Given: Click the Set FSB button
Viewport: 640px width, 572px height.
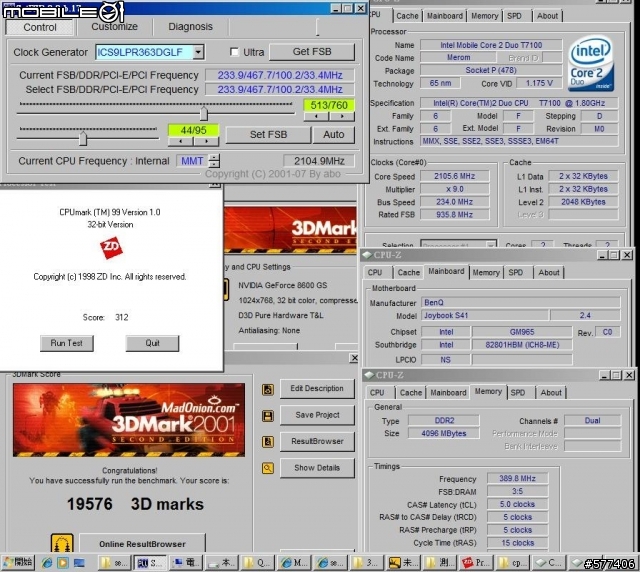Looking at the screenshot, I should 268,134.
